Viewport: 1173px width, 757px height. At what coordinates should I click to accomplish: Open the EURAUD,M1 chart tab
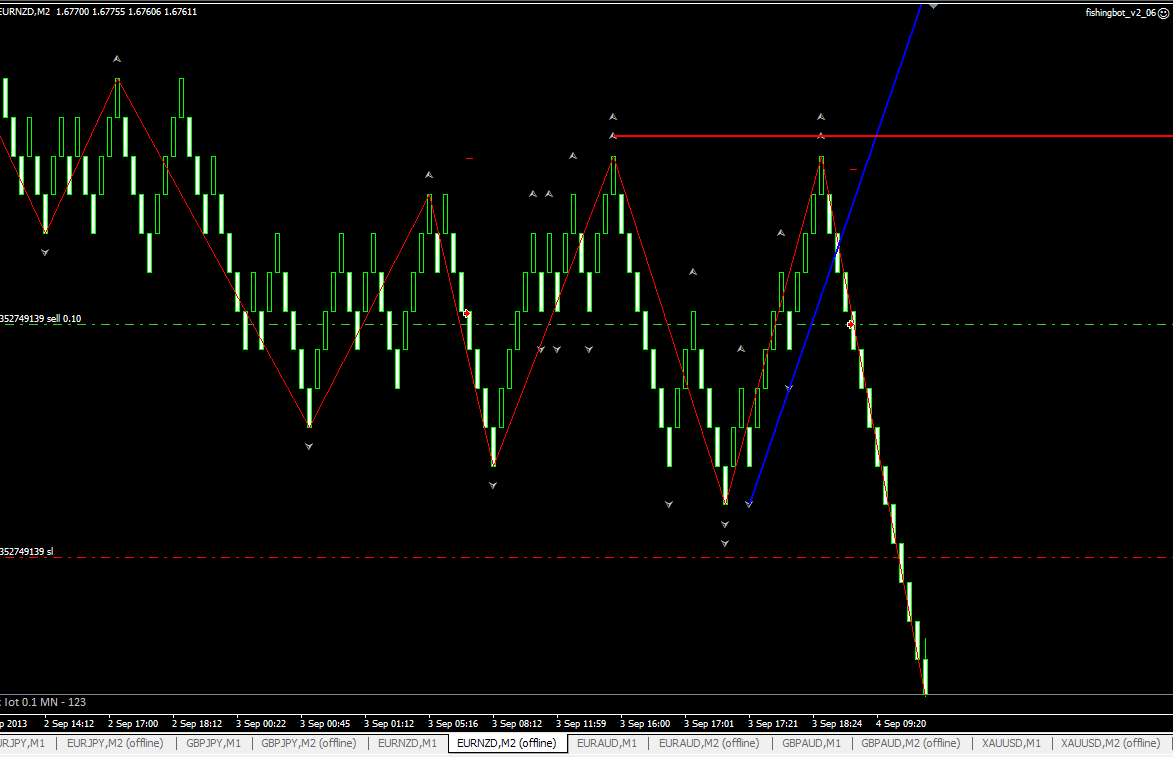[x=607, y=743]
